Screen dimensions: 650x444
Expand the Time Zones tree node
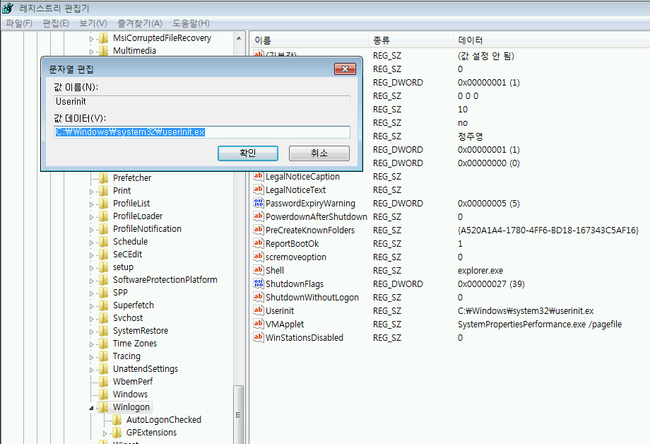click(x=91, y=344)
